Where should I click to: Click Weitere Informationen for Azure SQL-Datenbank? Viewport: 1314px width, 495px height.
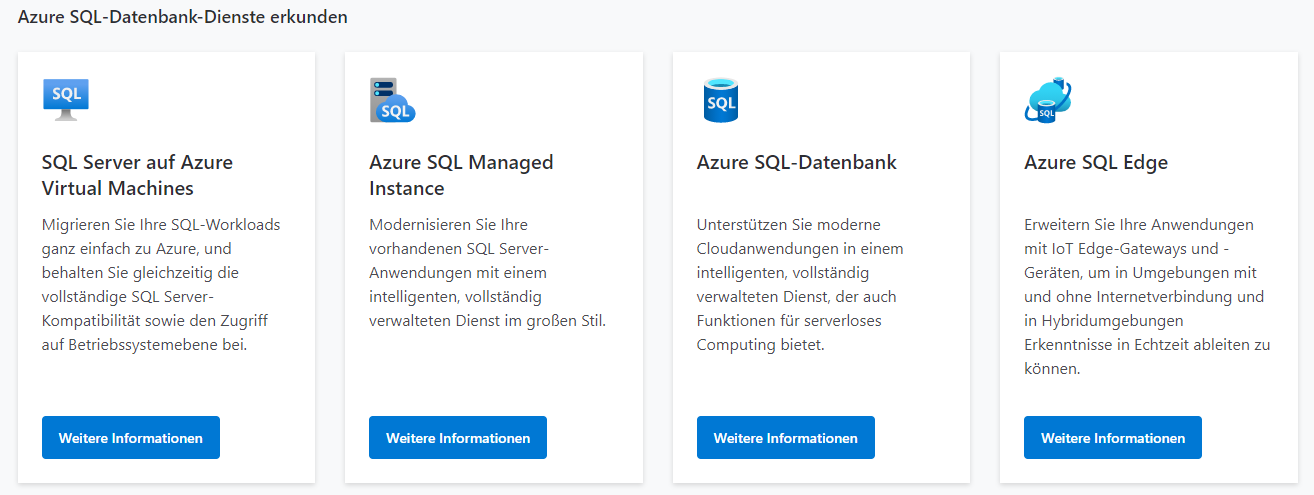click(x=785, y=438)
